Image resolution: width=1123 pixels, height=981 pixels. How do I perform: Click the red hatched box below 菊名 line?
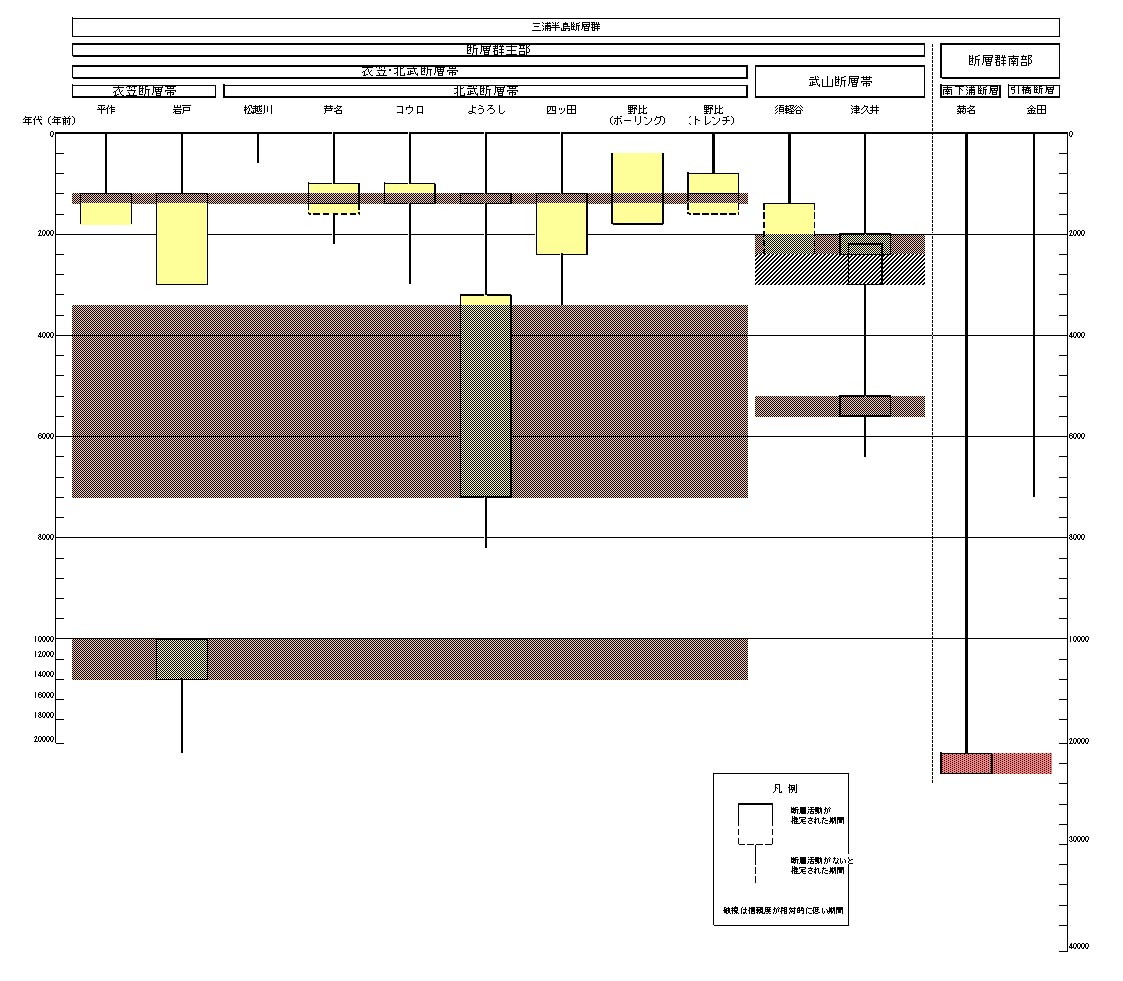966,763
